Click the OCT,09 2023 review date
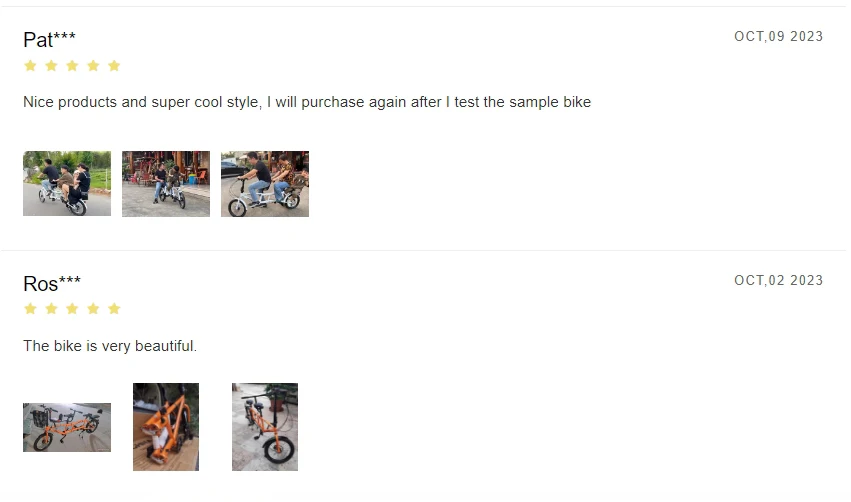The height and width of the screenshot is (502, 851). (x=778, y=37)
